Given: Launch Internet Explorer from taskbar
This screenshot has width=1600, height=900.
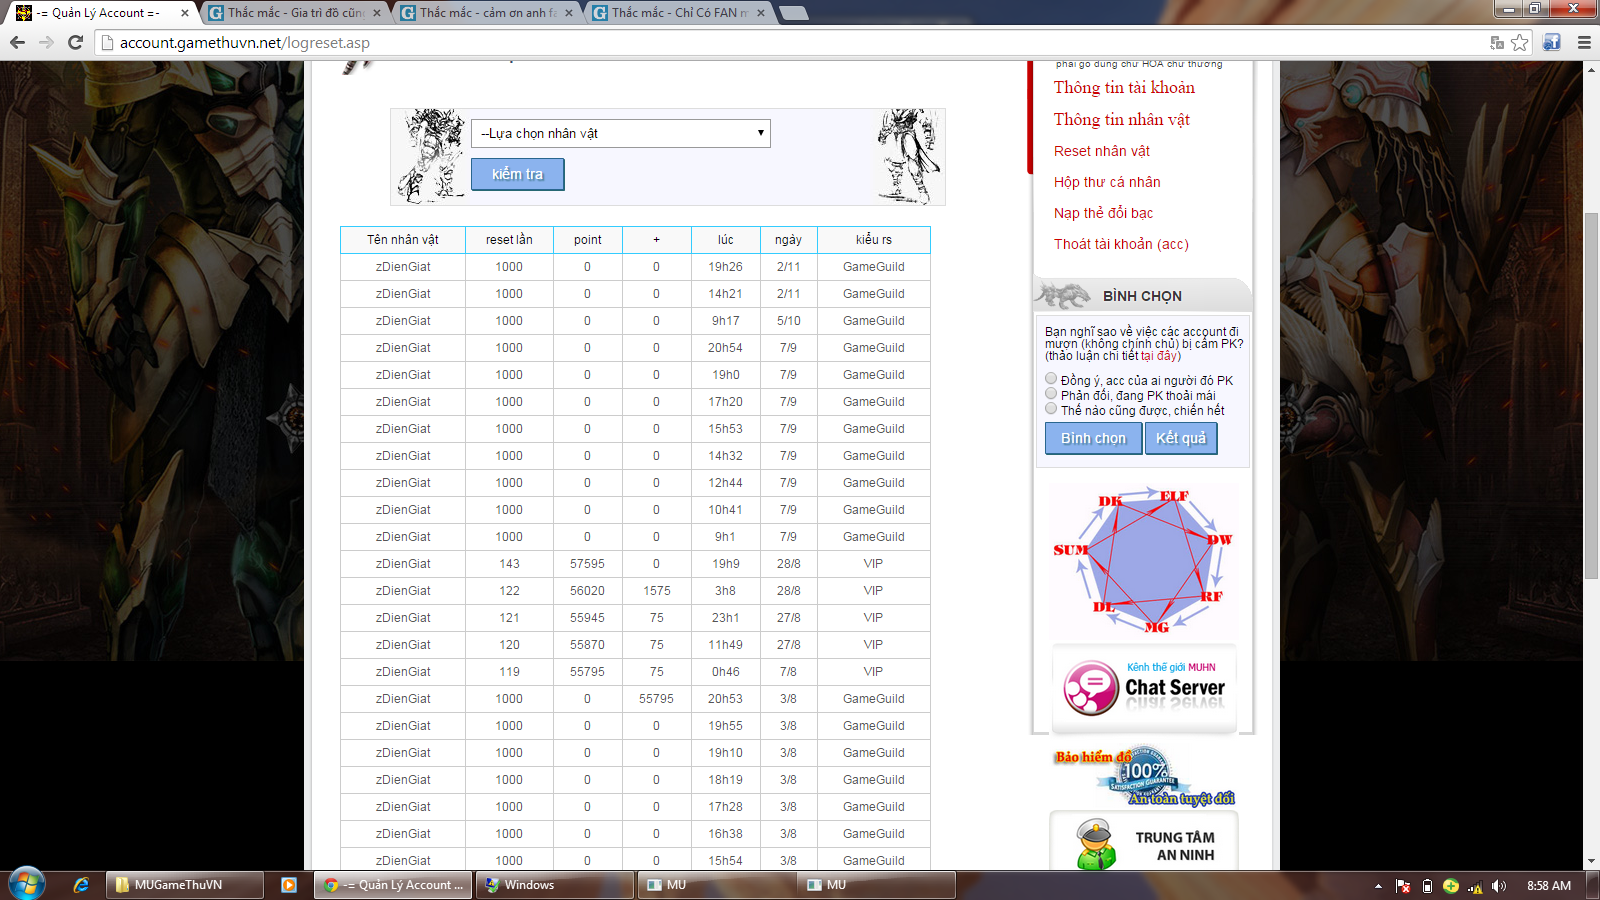Looking at the screenshot, I should [x=81, y=885].
